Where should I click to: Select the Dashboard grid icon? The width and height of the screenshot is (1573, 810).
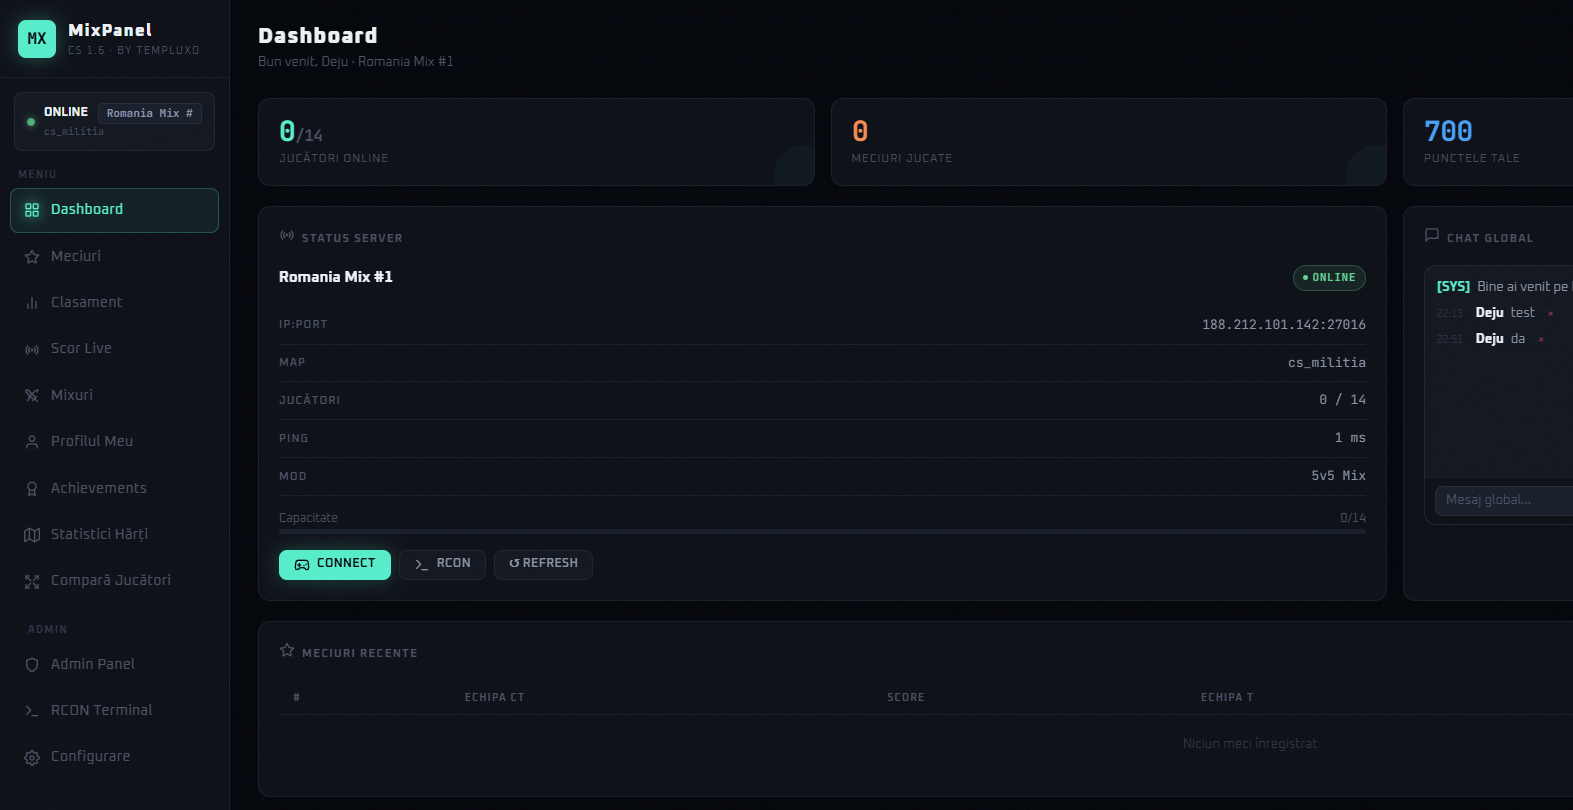32,209
